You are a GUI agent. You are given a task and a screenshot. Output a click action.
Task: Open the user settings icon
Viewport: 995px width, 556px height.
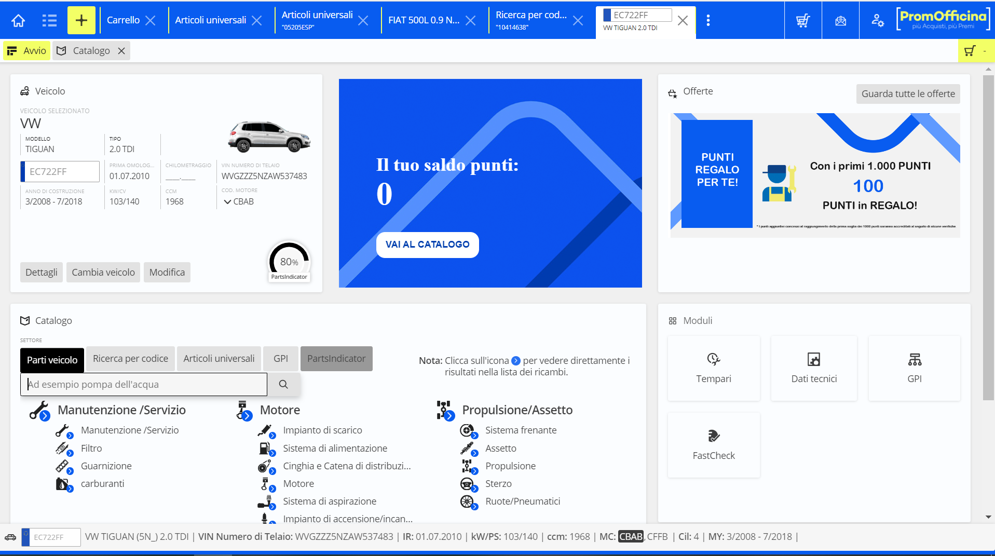tap(878, 20)
